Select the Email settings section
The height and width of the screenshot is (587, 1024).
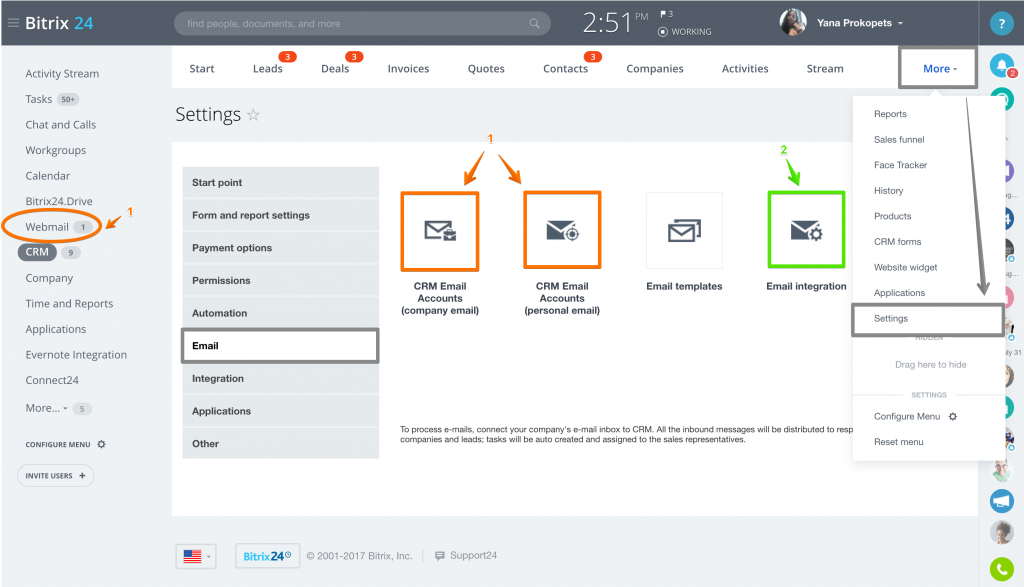(281, 345)
